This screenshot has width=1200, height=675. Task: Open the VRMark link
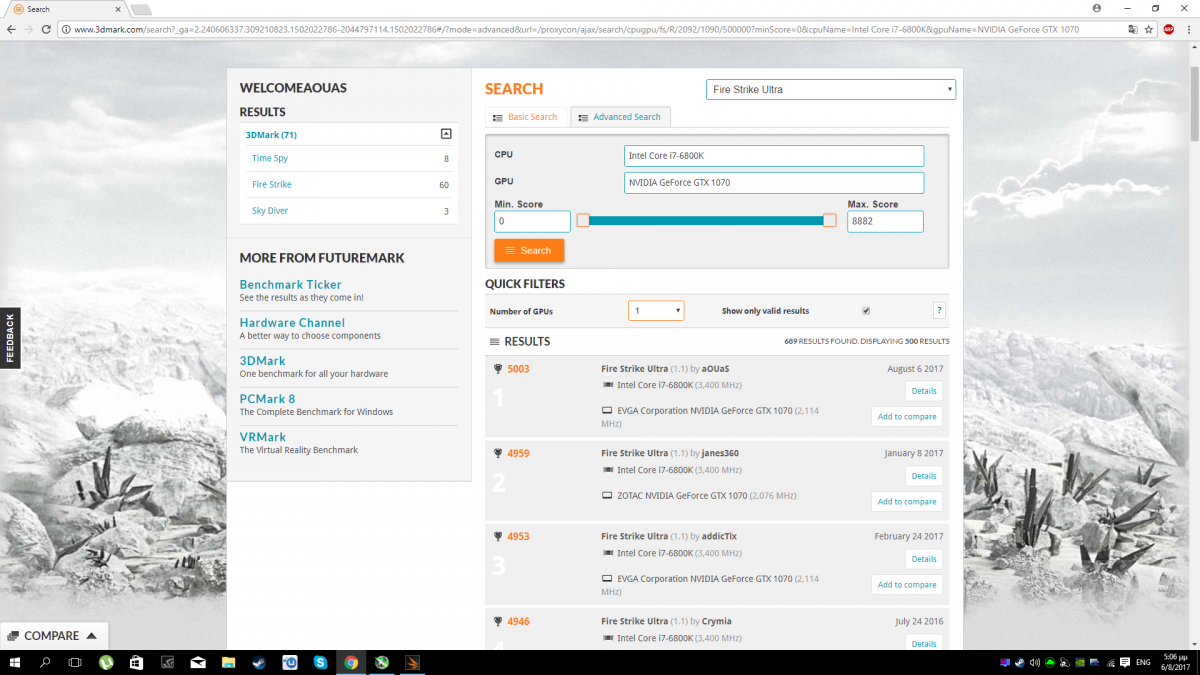263,437
